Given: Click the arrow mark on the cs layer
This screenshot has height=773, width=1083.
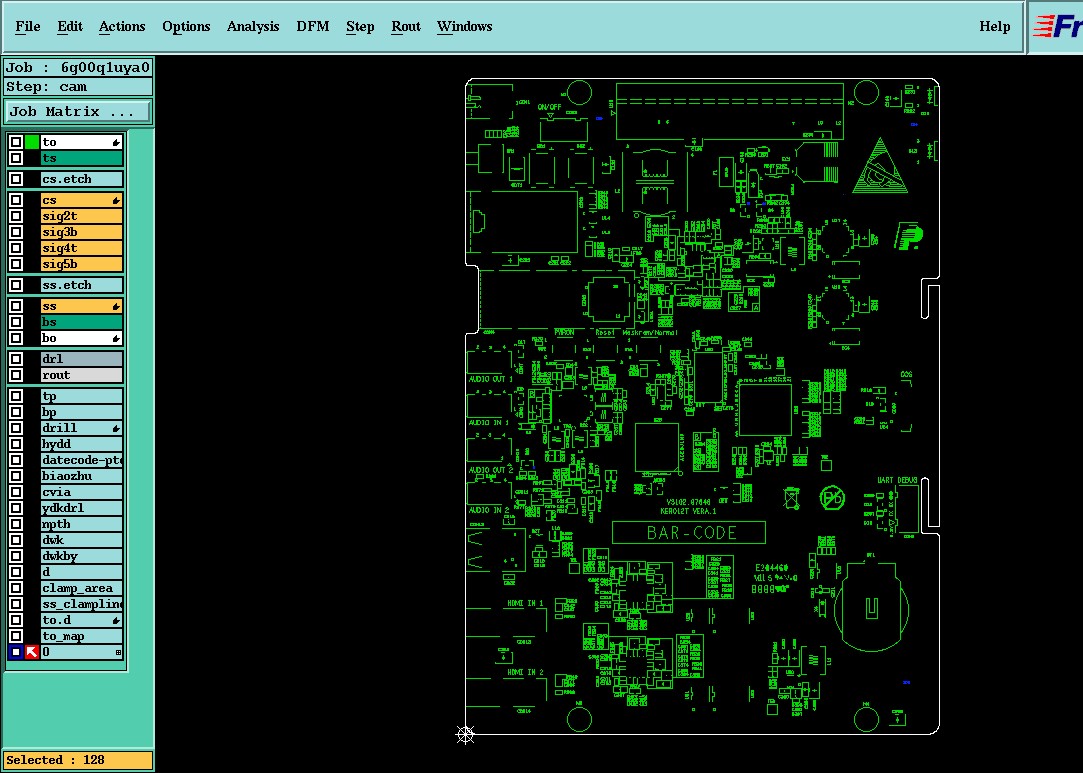Looking at the screenshot, I should pos(116,201).
